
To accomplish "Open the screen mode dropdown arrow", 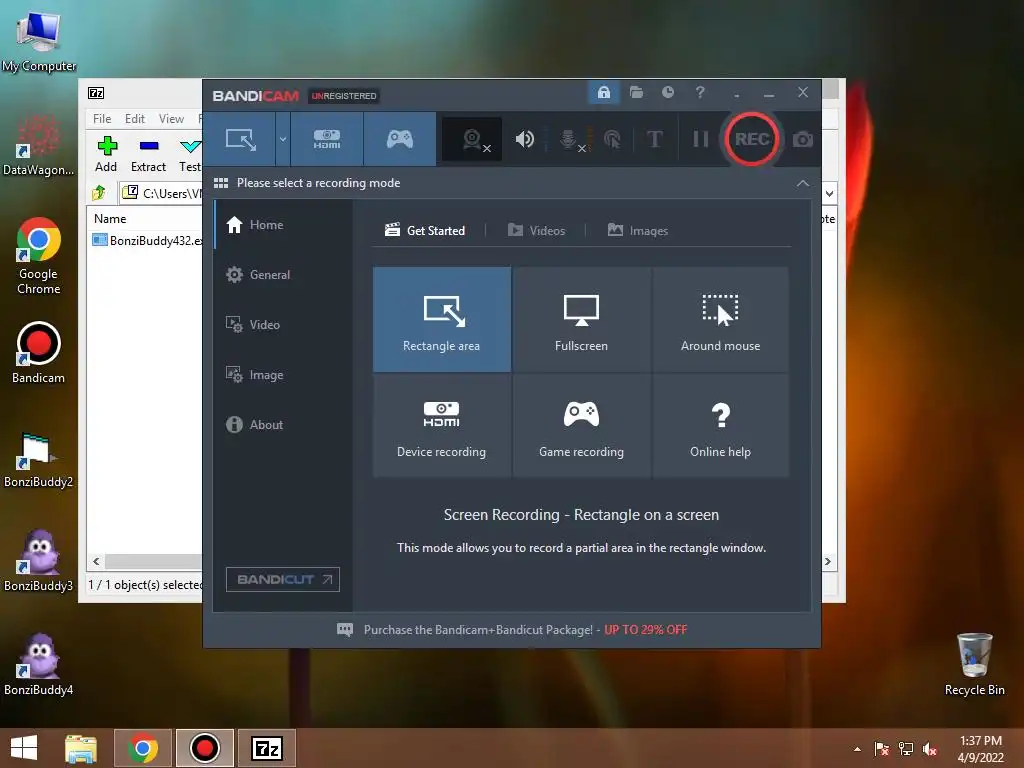I will 283,139.
